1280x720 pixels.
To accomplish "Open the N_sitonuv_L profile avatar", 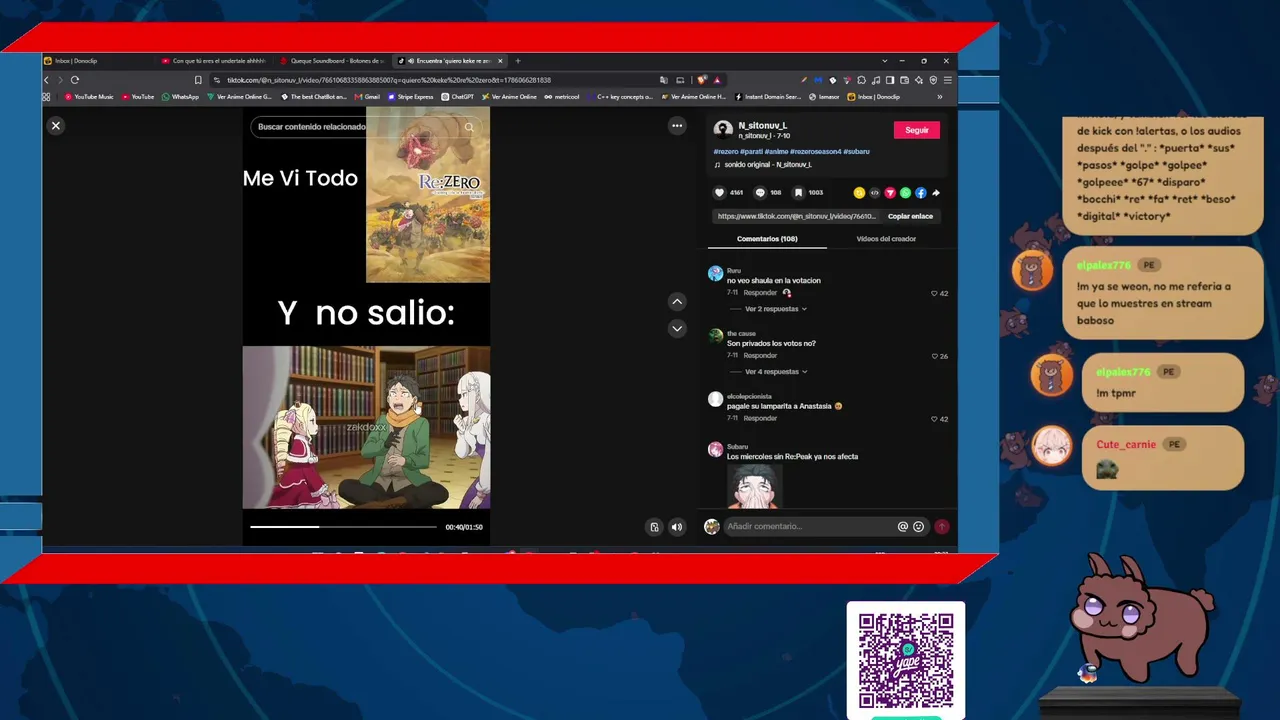I will [x=723, y=130].
